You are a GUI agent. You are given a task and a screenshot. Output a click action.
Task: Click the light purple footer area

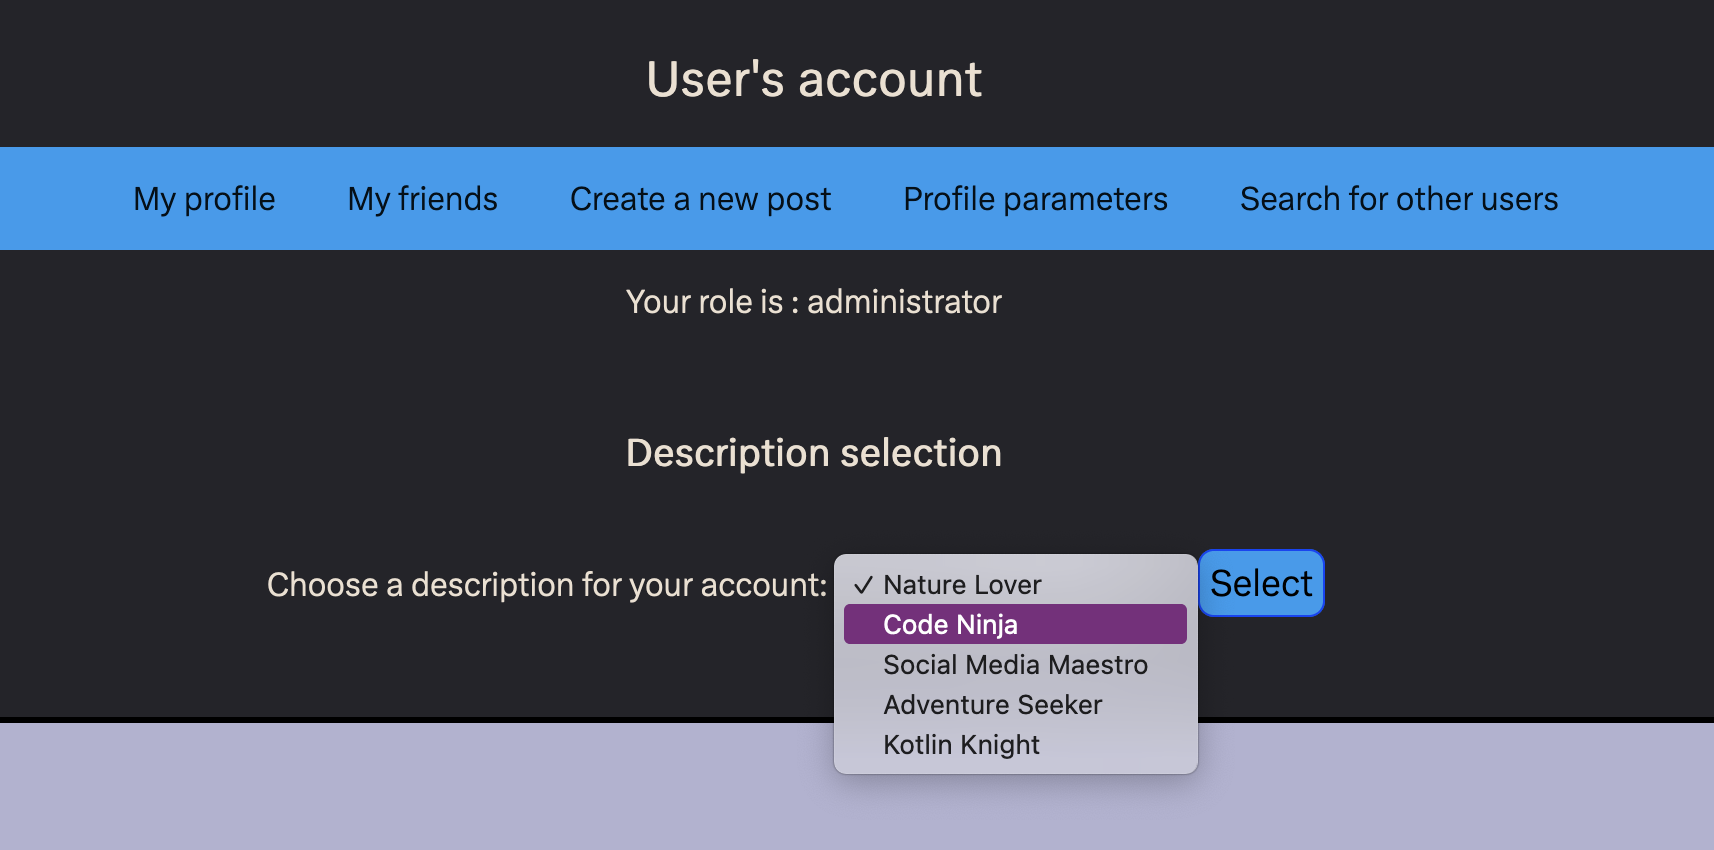(x=400, y=790)
